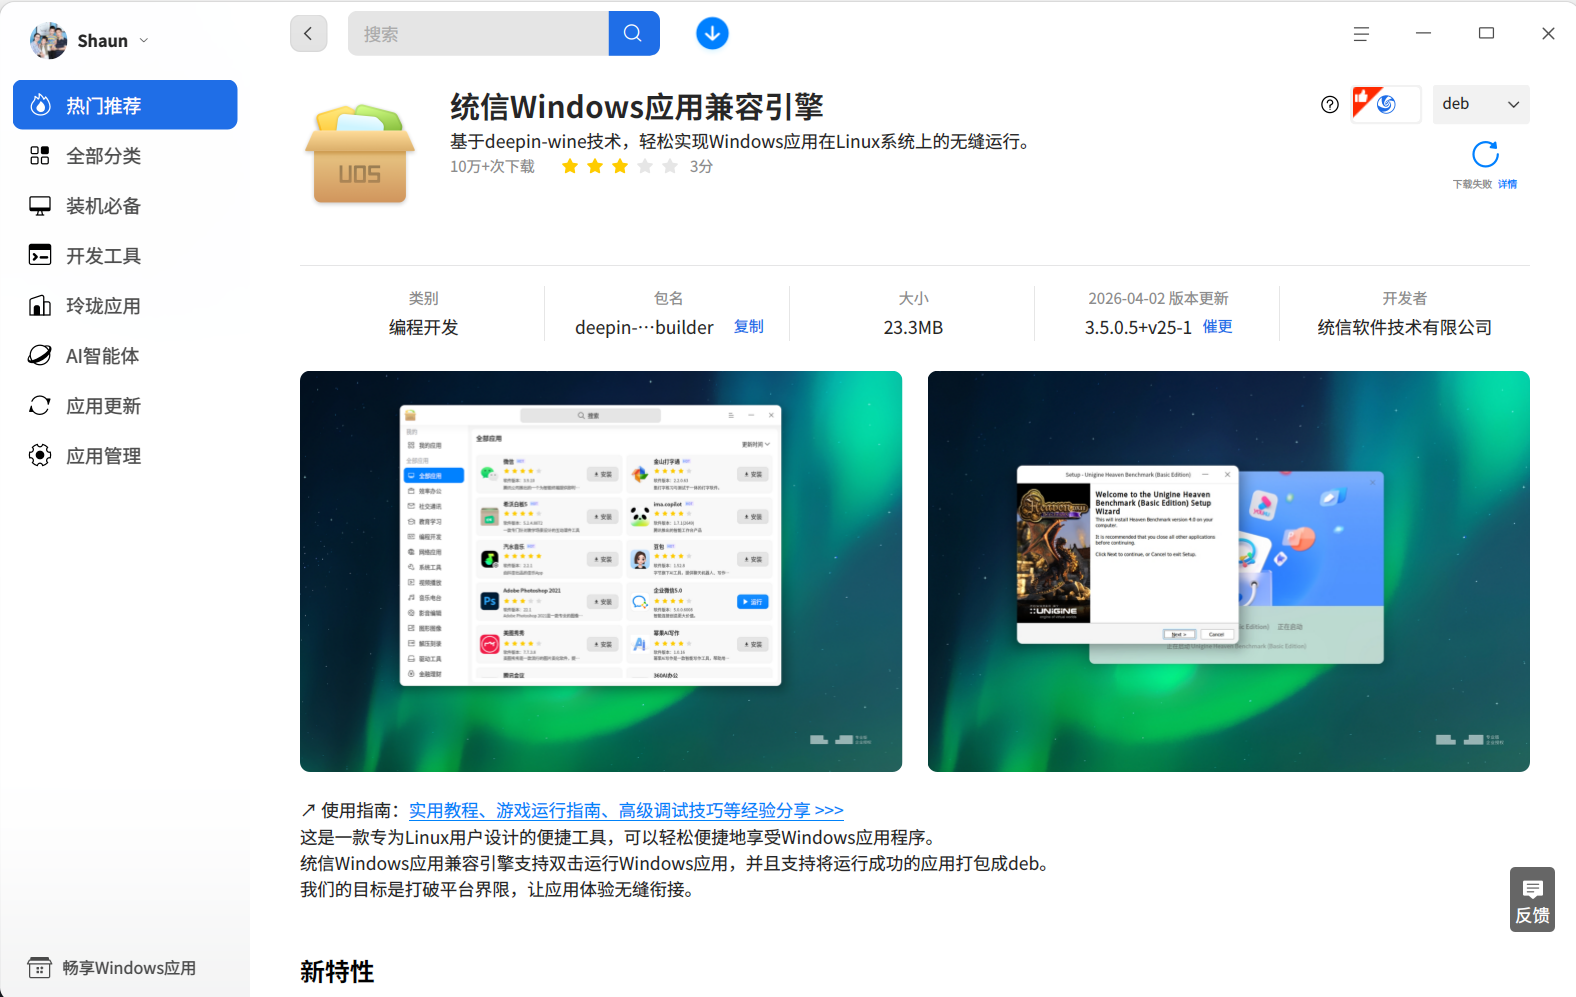Open the app list screenshot thumbnail
Viewport: 1576px width, 997px height.
(601, 571)
